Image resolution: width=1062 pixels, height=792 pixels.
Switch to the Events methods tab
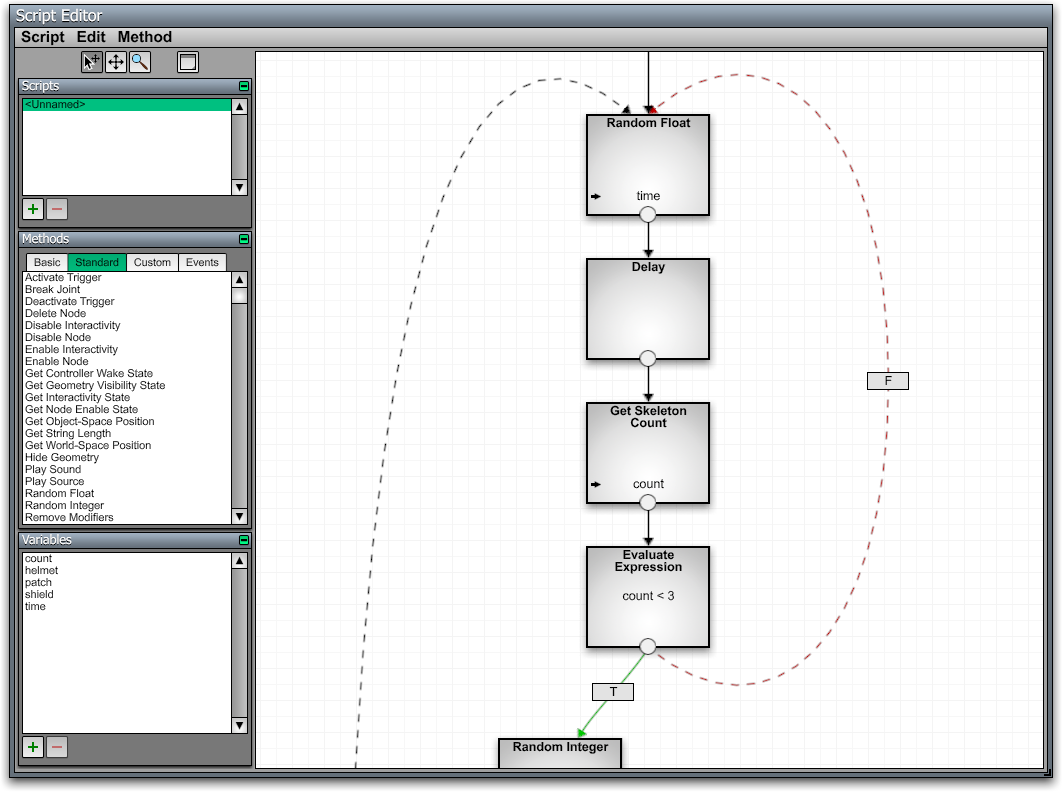tap(202, 262)
